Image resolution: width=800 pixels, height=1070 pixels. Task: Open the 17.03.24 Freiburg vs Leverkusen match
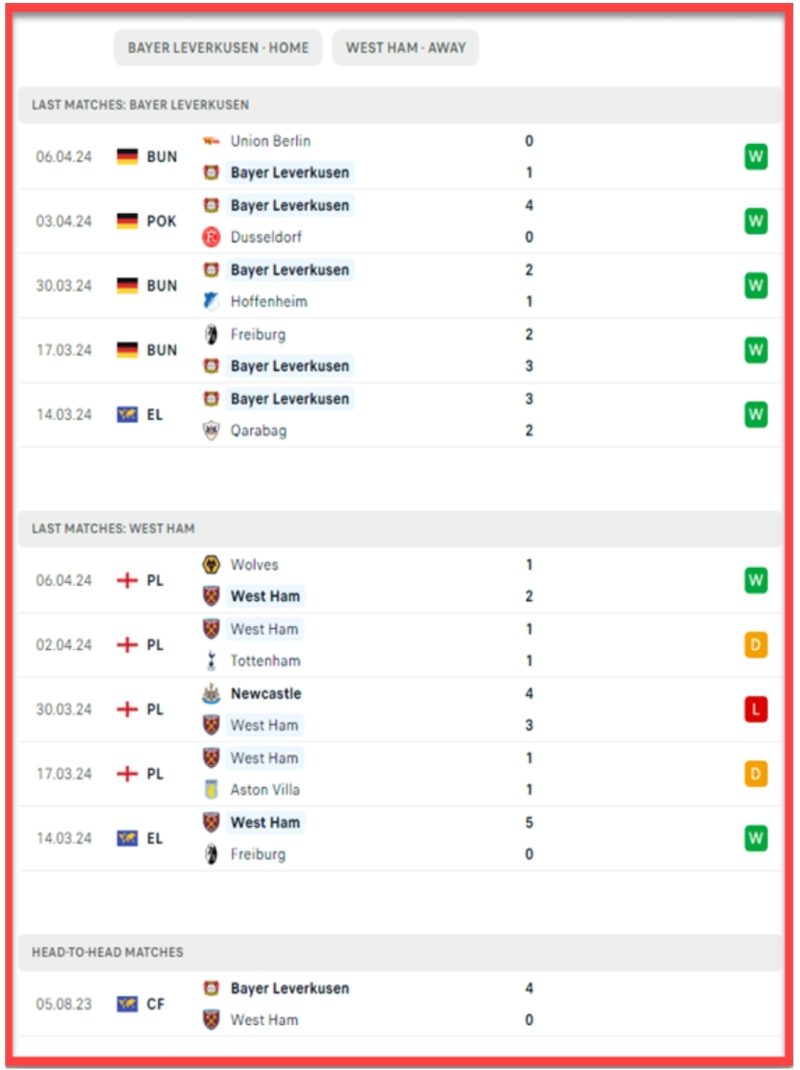[400, 350]
